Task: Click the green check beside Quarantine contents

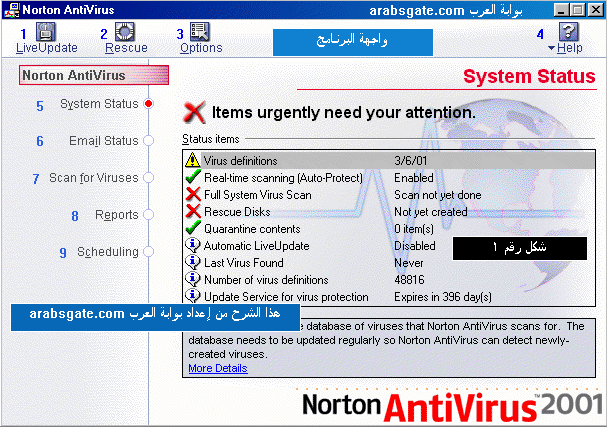Action: (193, 228)
